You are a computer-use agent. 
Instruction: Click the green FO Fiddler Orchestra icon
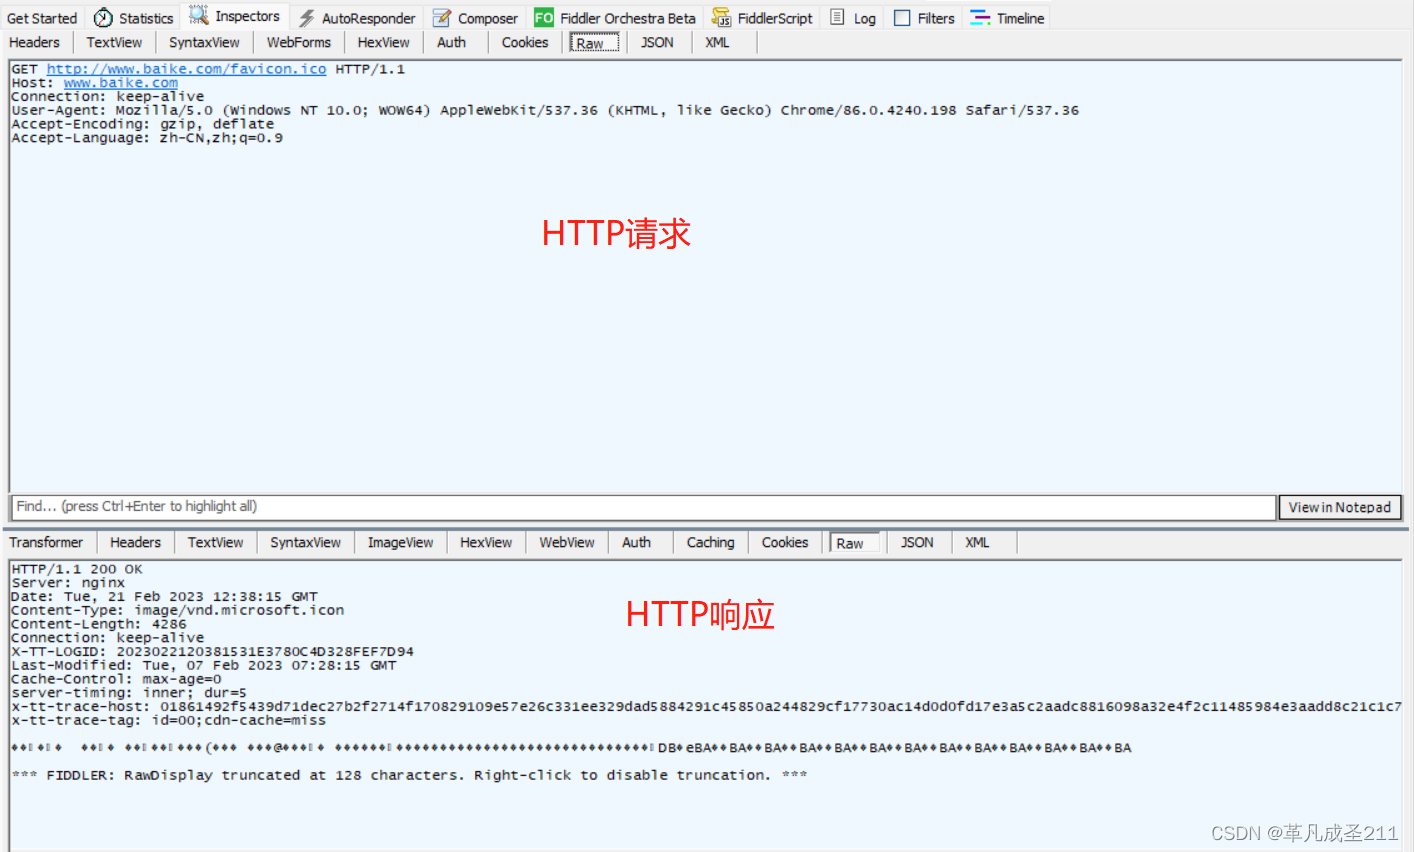pos(543,17)
